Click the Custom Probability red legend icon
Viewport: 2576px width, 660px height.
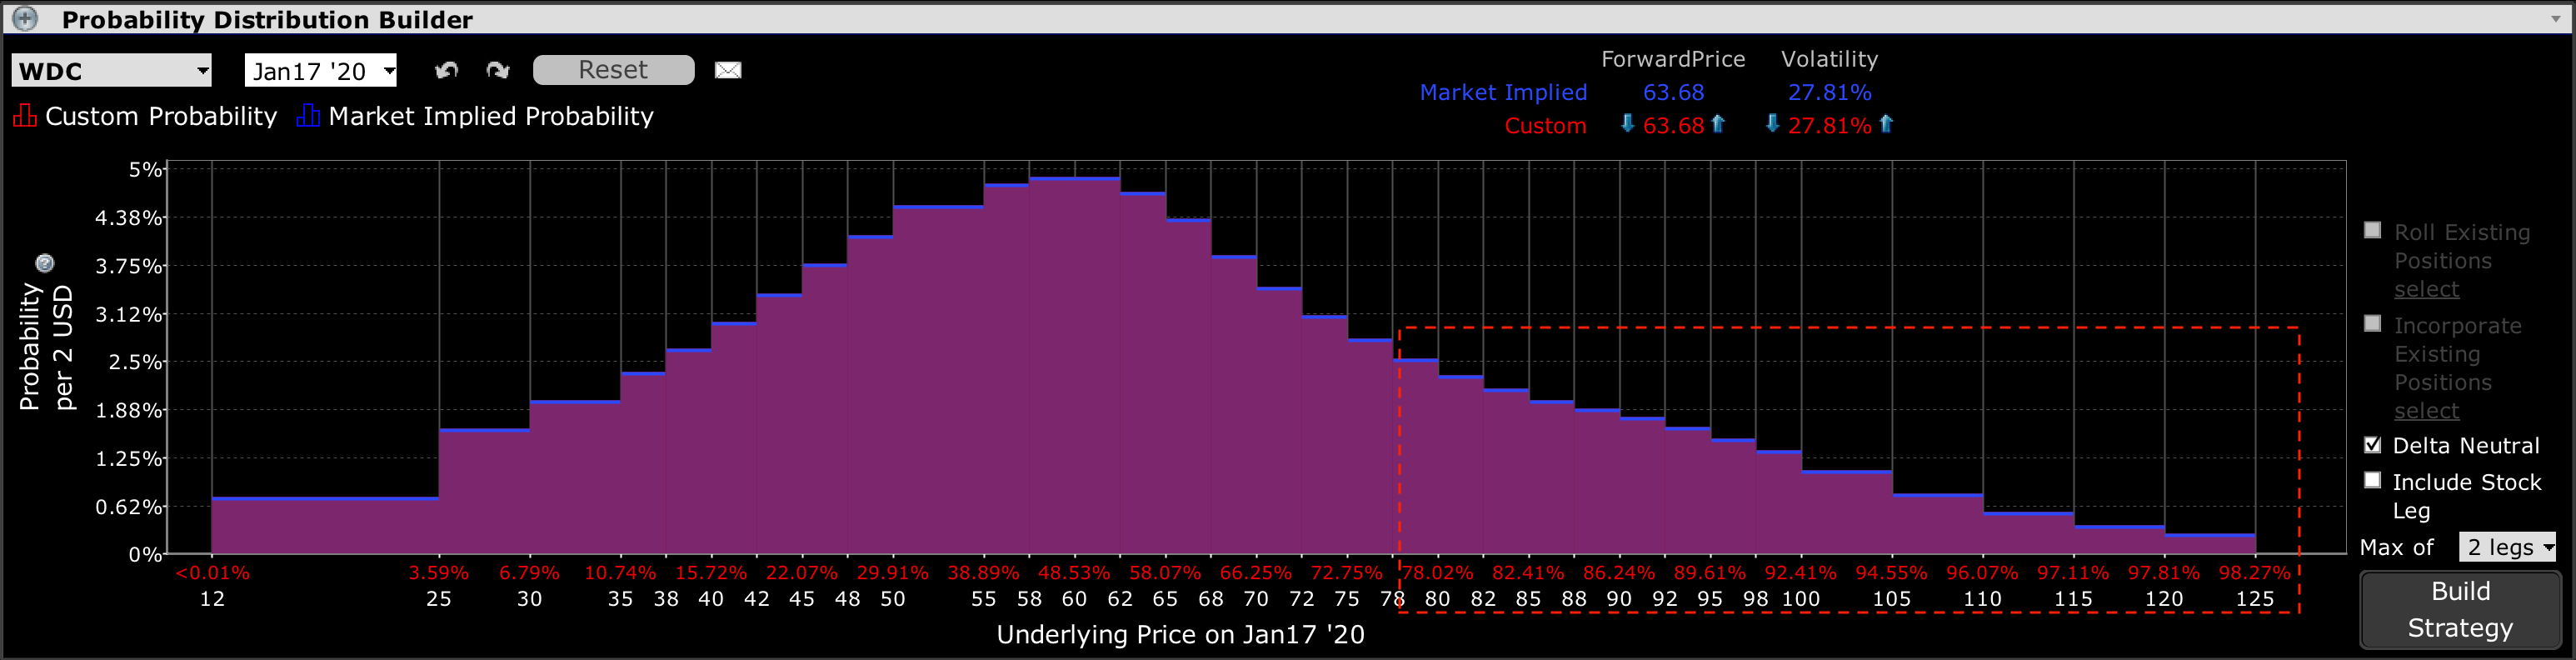pyautogui.click(x=25, y=116)
